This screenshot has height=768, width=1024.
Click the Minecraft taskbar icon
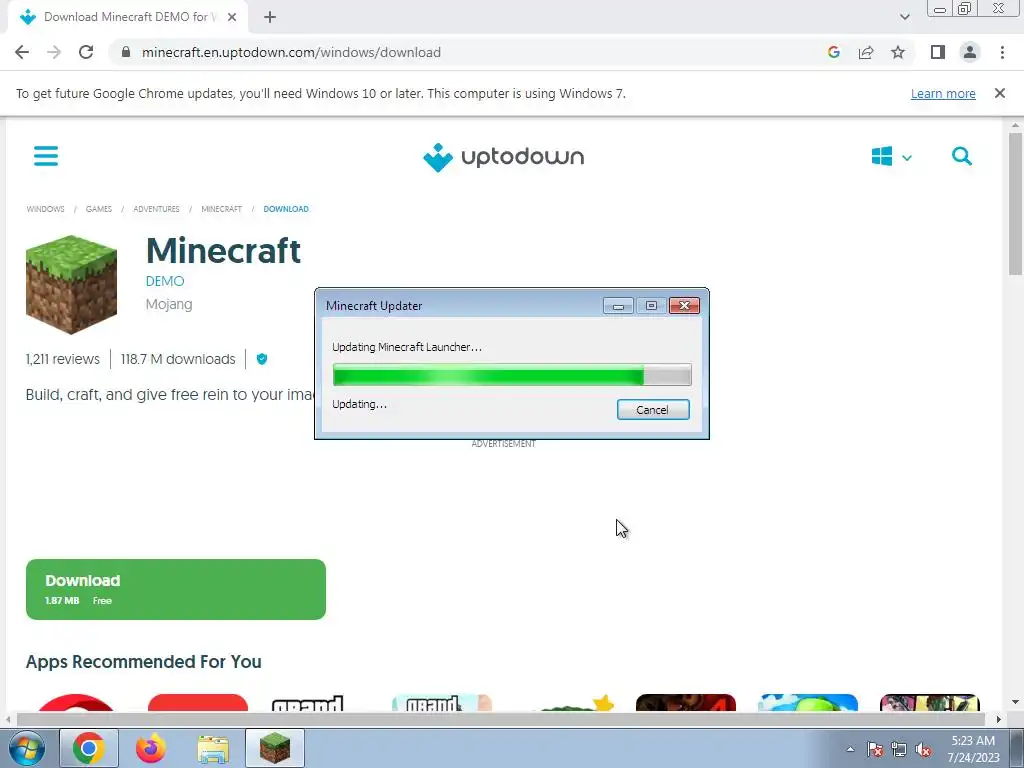(x=275, y=748)
